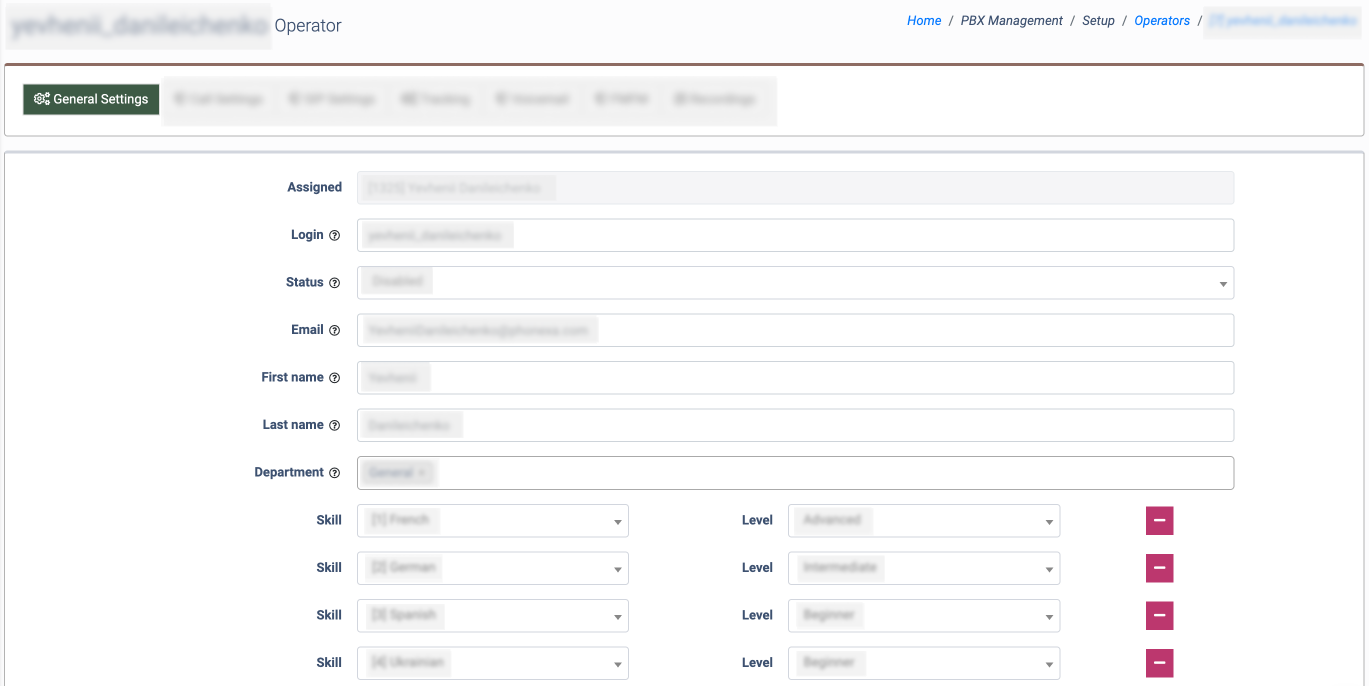Click the Email field help icon
Image resolution: width=1369 pixels, height=686 pixels.
tap(334, 331)
